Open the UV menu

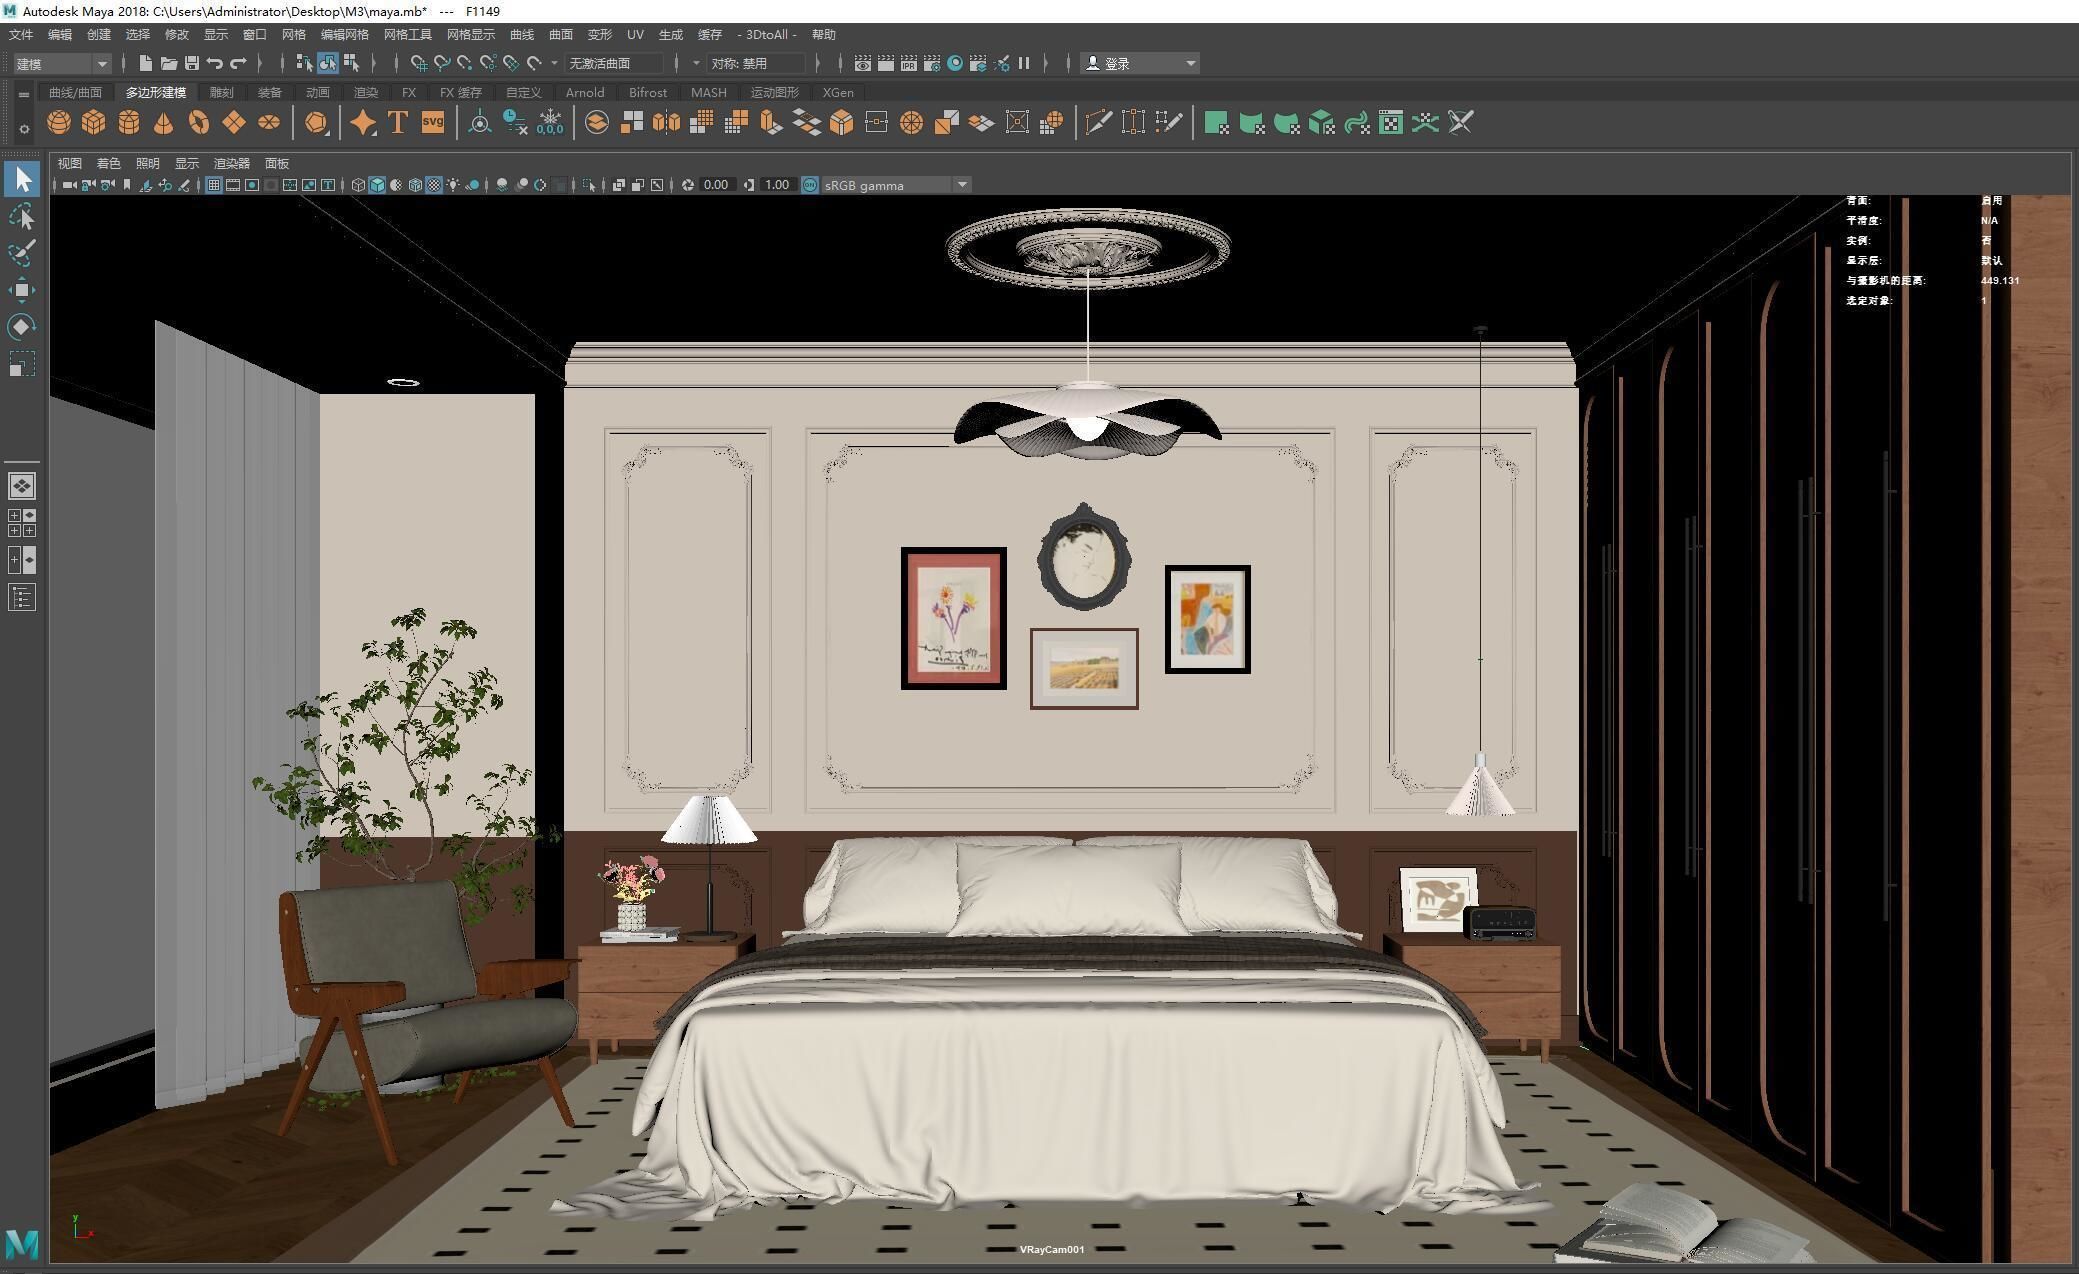(635, 34)
